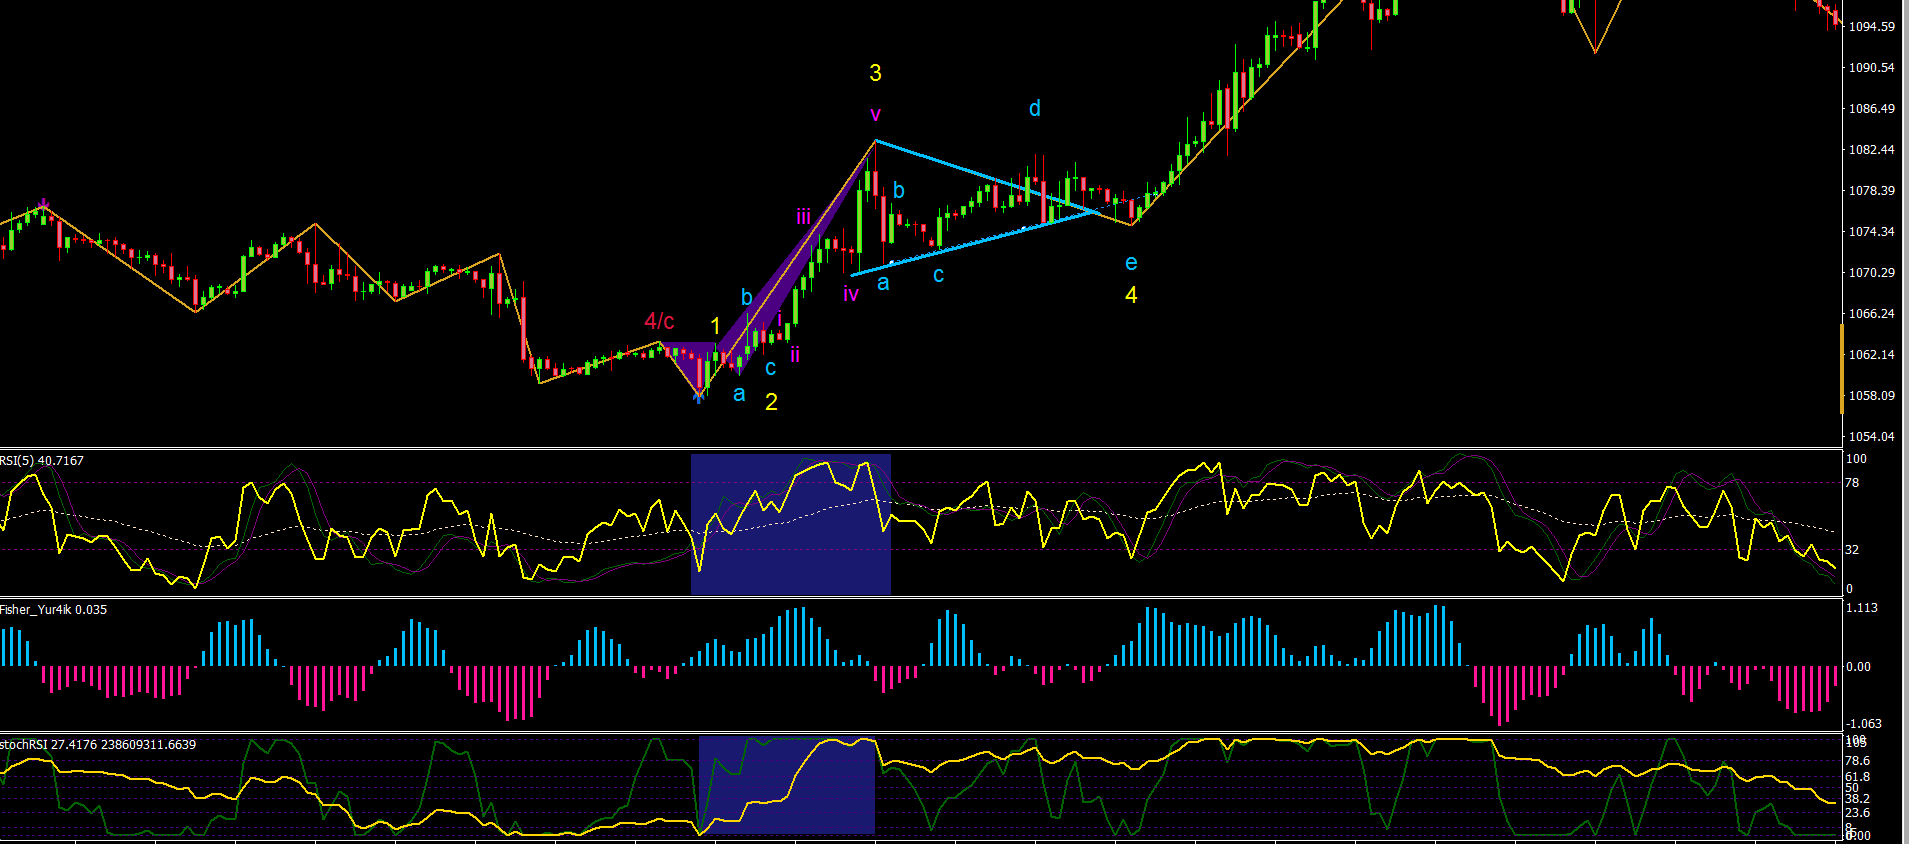Screen dimensions: 1909x844
Task: Select the blue highlight rectangle in the stochRSI panel
Action: coord(787,785)
